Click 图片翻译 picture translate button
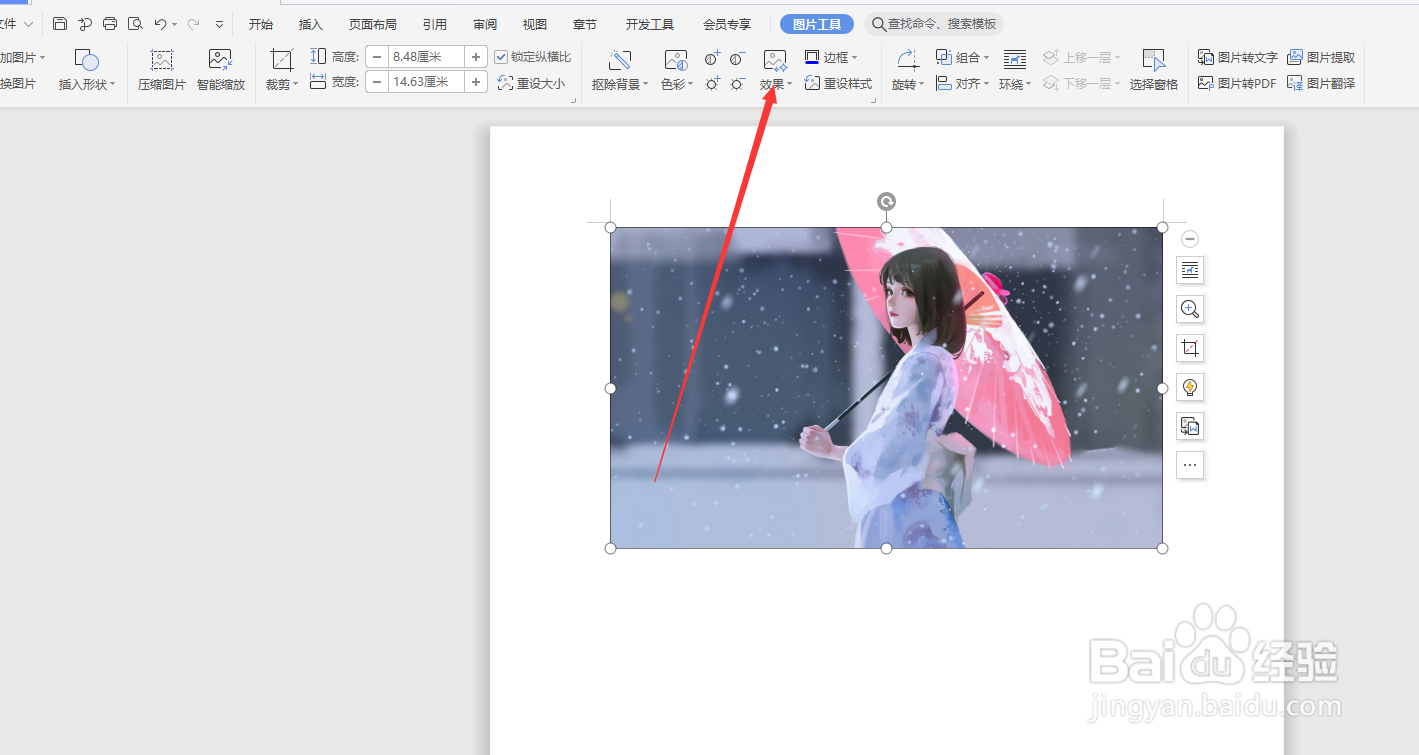1419x755 pixels. click(1321, 84)
